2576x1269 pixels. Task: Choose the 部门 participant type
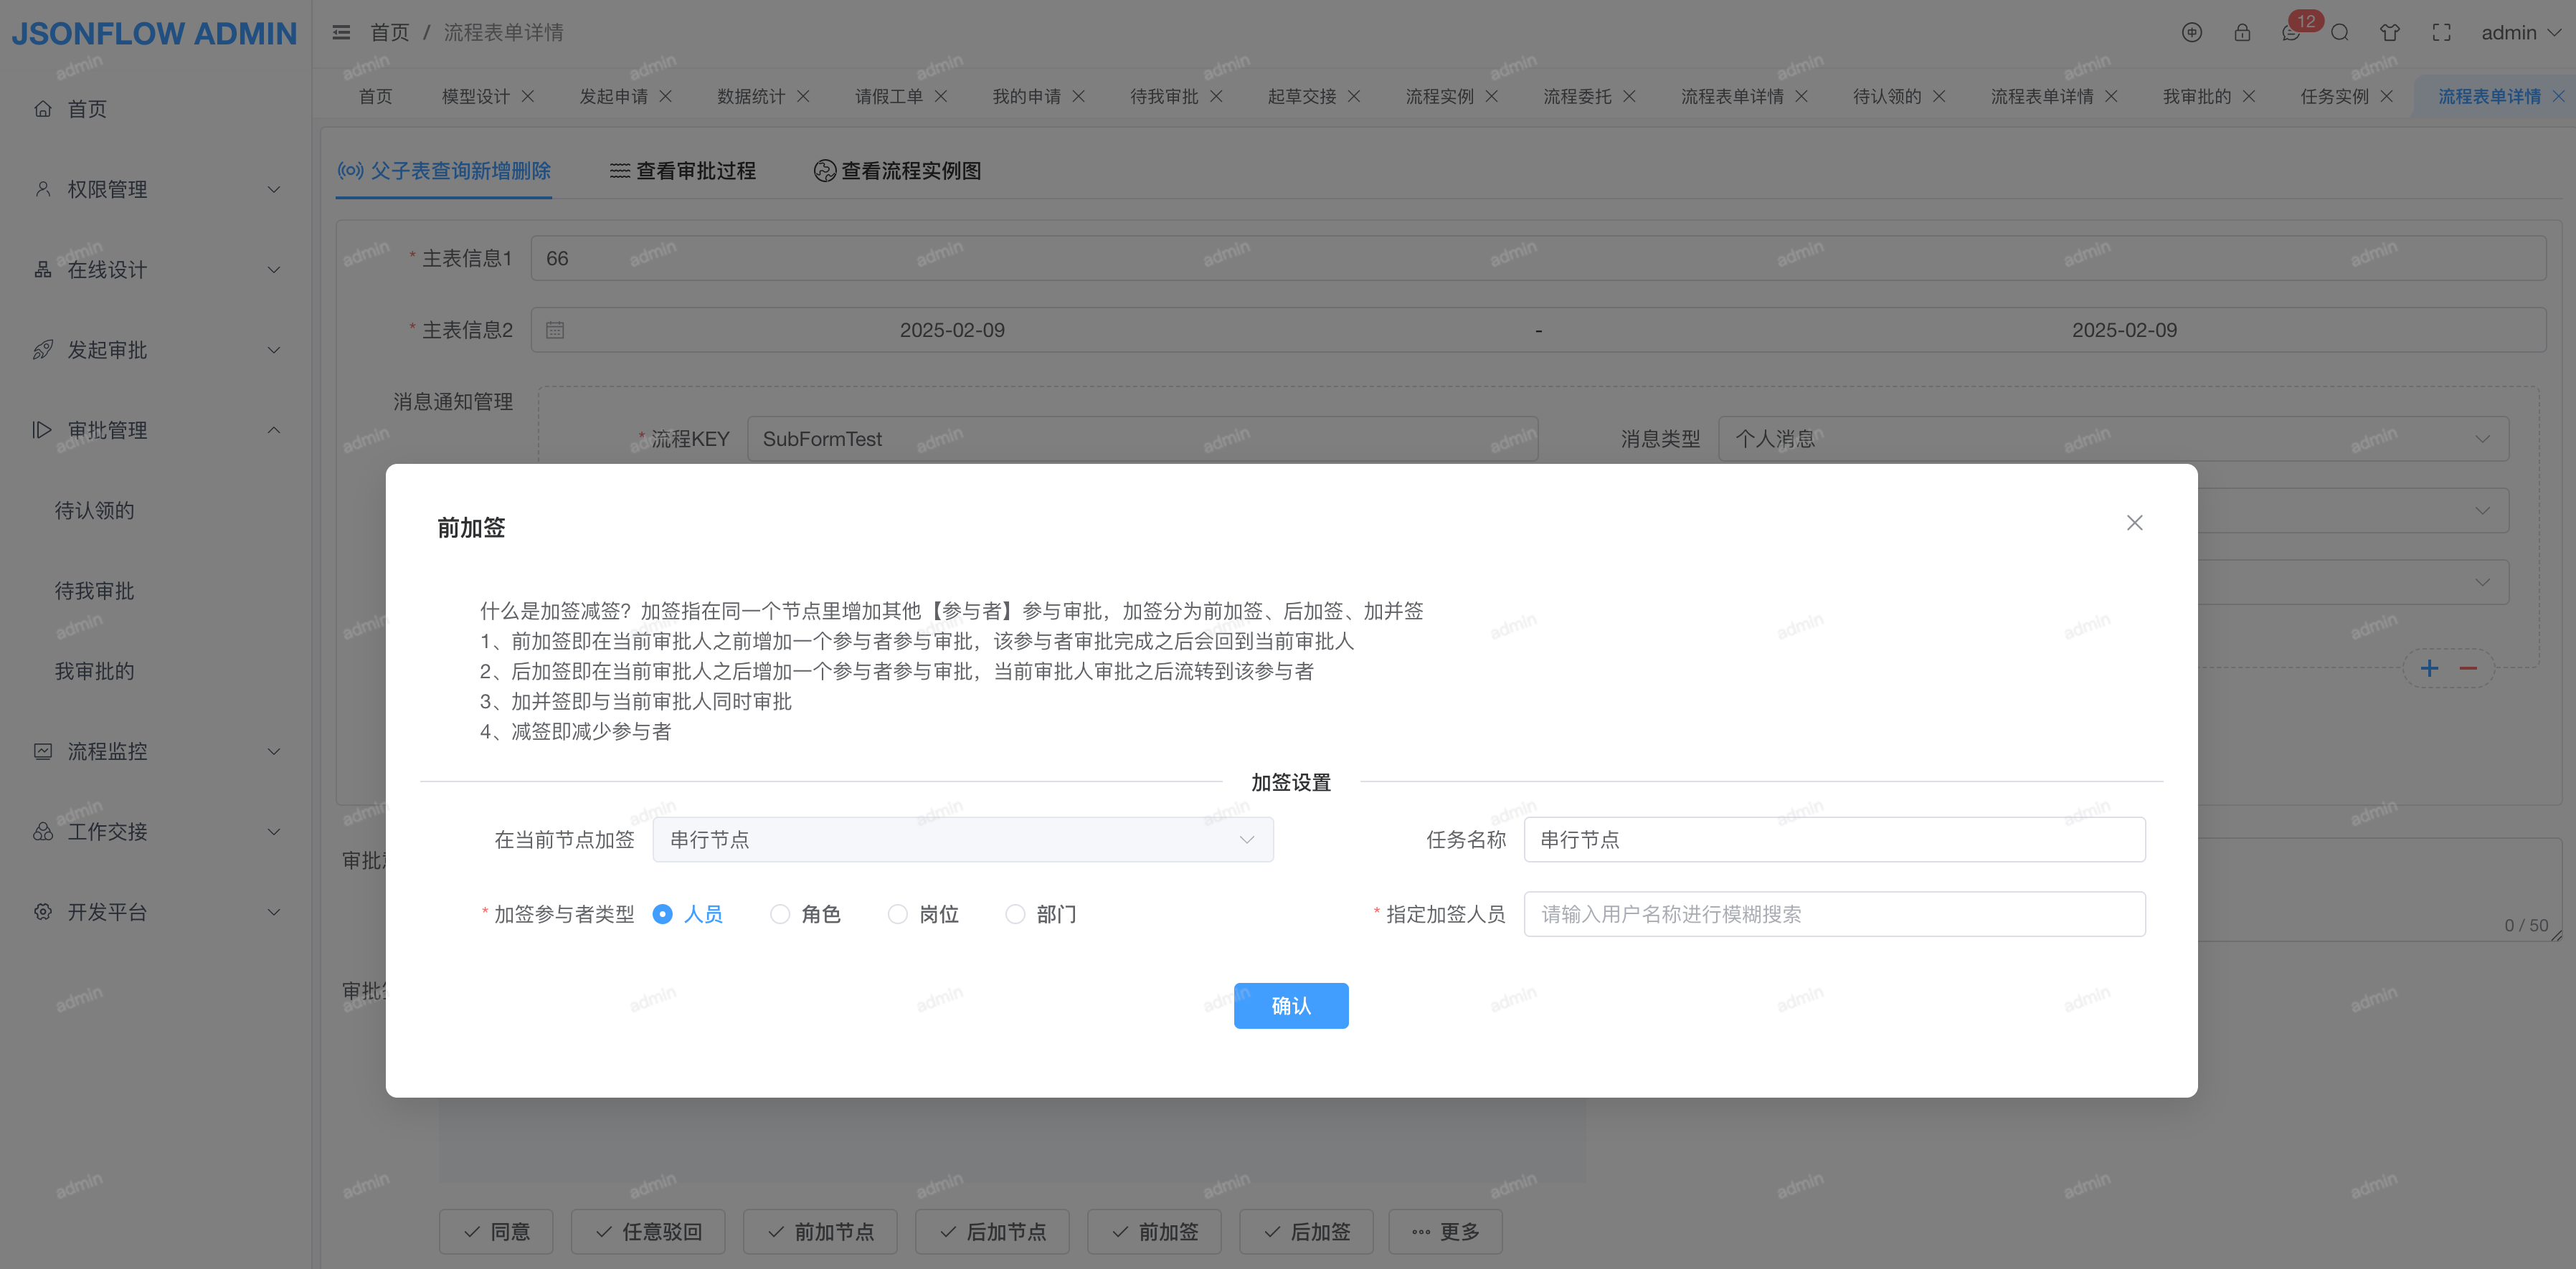[x=1015, y=914]
